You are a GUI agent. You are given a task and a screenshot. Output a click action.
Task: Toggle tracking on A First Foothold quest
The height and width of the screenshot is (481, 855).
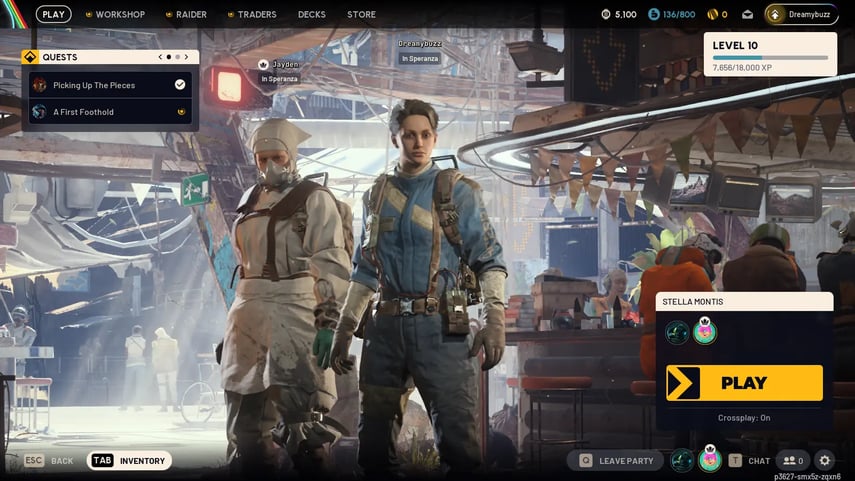pyautogui.click(x=180, y=112)
